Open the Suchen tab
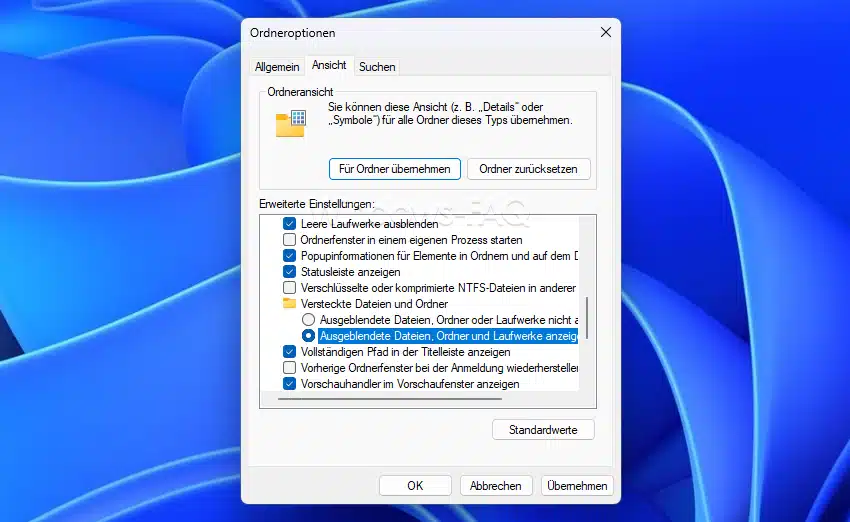Screen dimensions: 850x522 pyautogui.click(x=377, y=67)
